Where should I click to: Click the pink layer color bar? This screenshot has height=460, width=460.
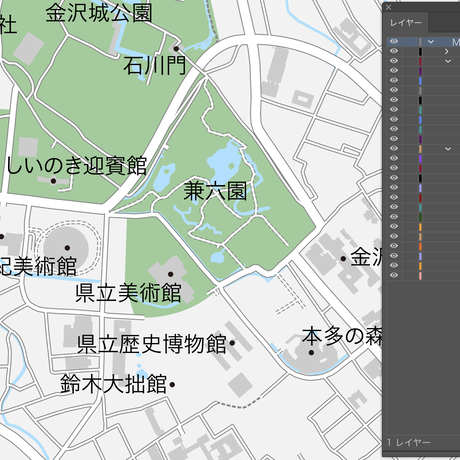420,276
